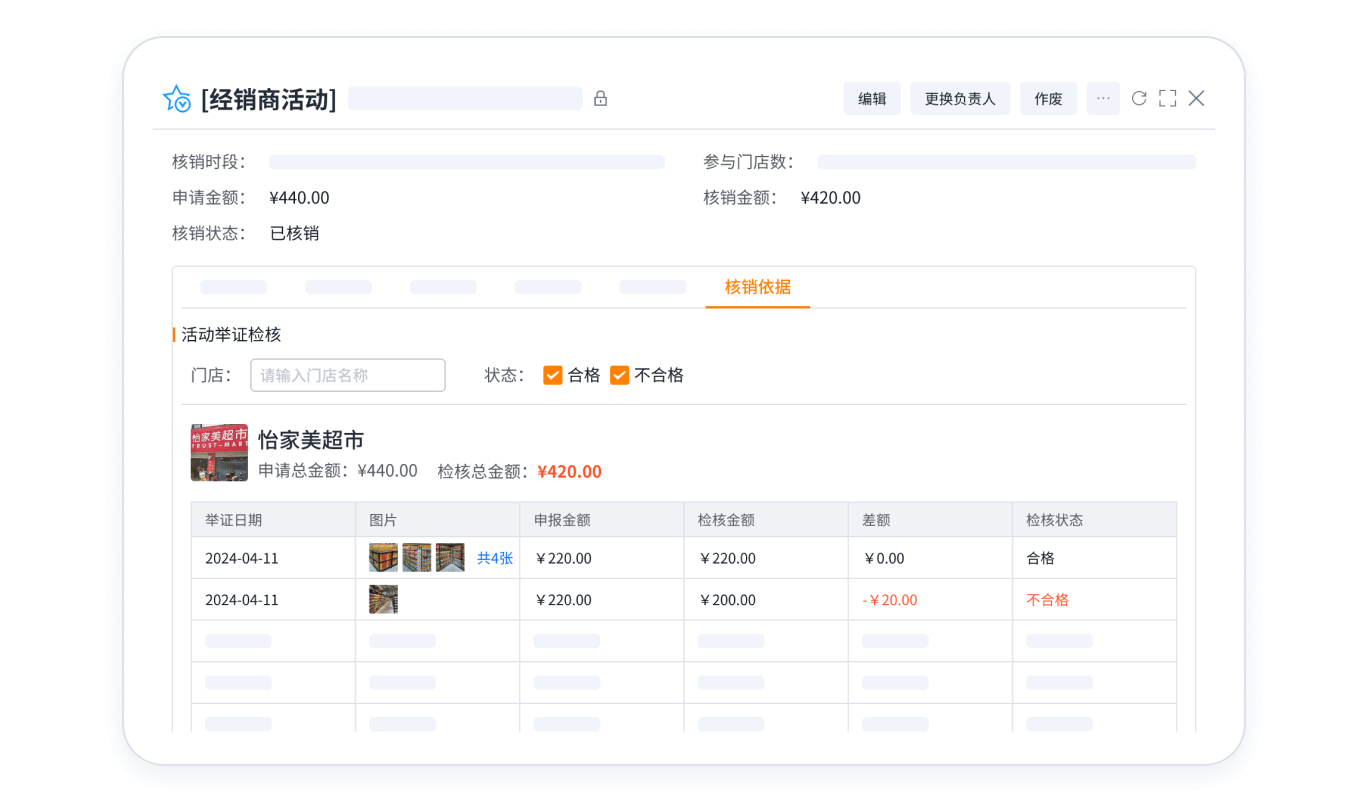Click the third shelf photo thumbnail

point(449,557)
